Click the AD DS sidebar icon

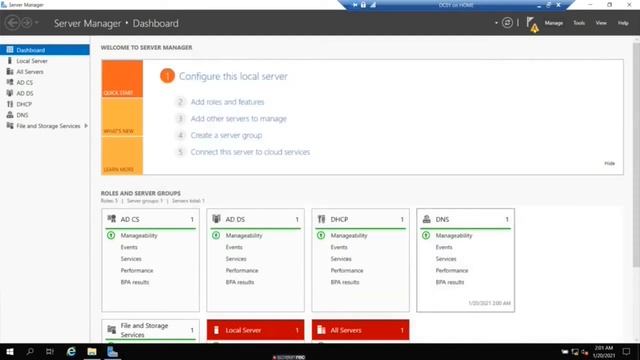[x=10, y=93]
